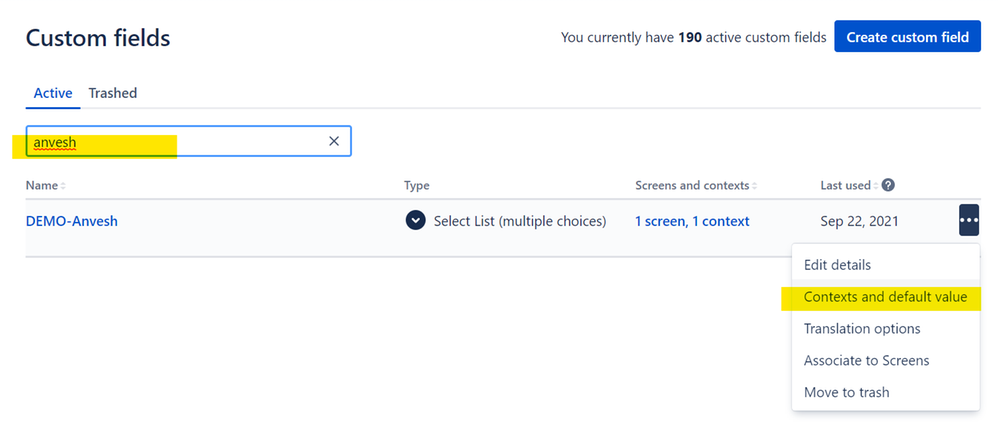The height and width of the screenshot is (430, 998).
Task: Open the three-dot actions menu for DEMO-Anvesh
Action: [x=969, y=220]
